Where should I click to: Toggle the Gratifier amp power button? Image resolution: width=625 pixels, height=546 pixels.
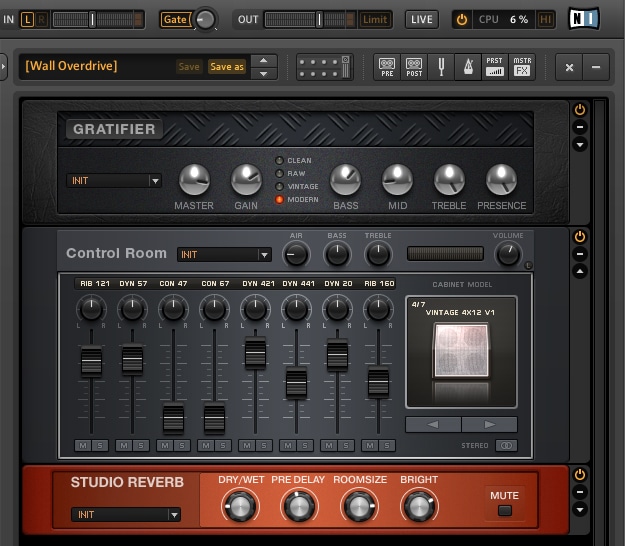point(580,109)
